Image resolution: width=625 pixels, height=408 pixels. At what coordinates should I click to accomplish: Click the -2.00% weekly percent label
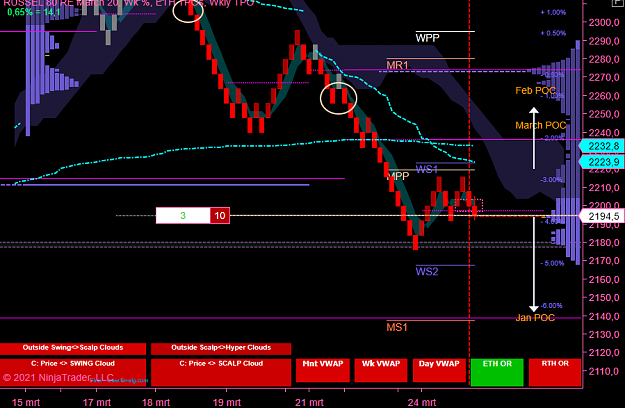[x=552, y=138]
